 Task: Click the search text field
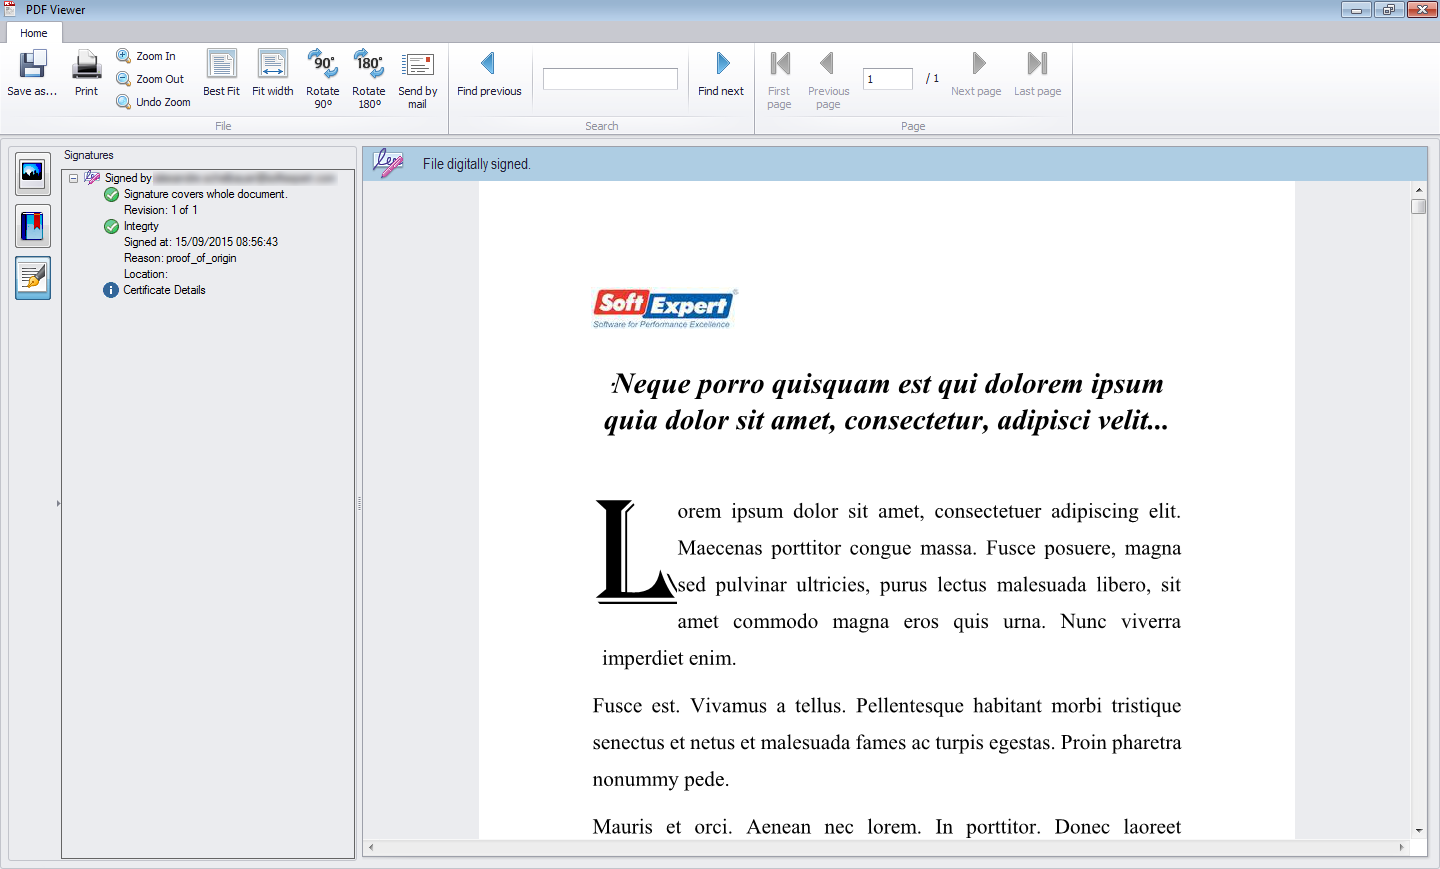point(610,78)
